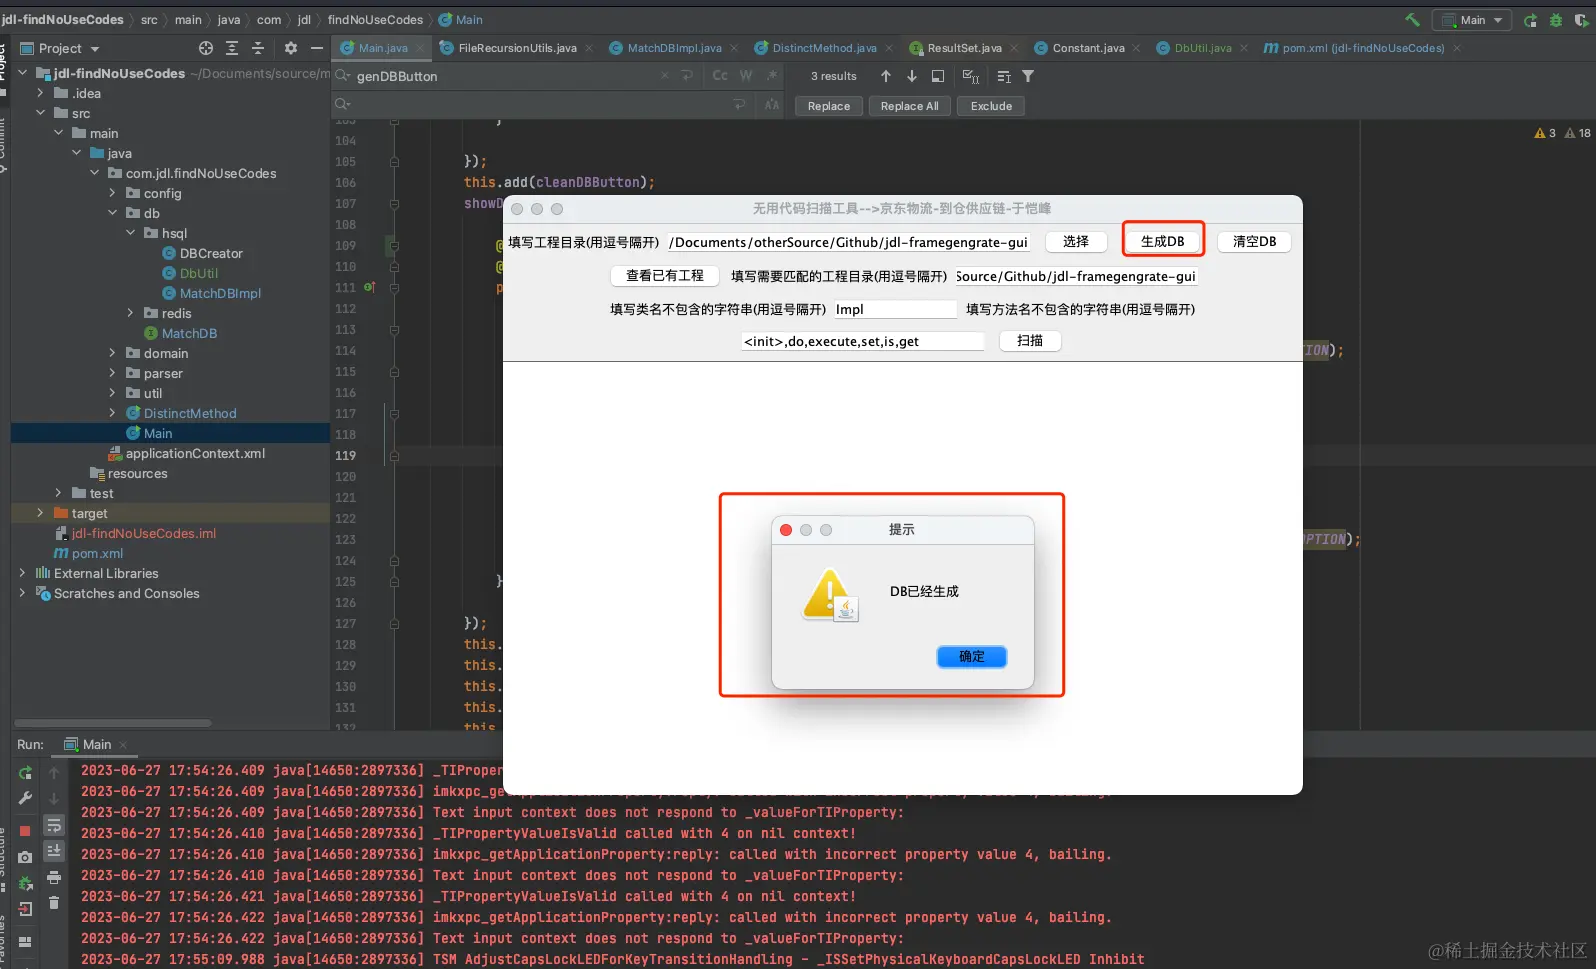Viewport: 1596px width, 969px height.
Task: Run with coverage via the shield icon
Action: click(x=1581, y=20)
